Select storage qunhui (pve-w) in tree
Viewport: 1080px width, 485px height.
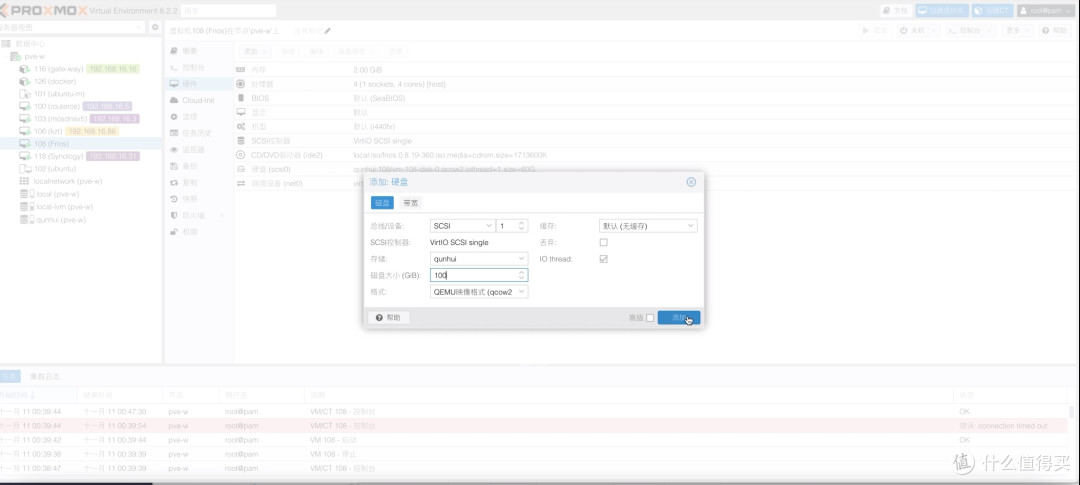(x=61, y=220)
